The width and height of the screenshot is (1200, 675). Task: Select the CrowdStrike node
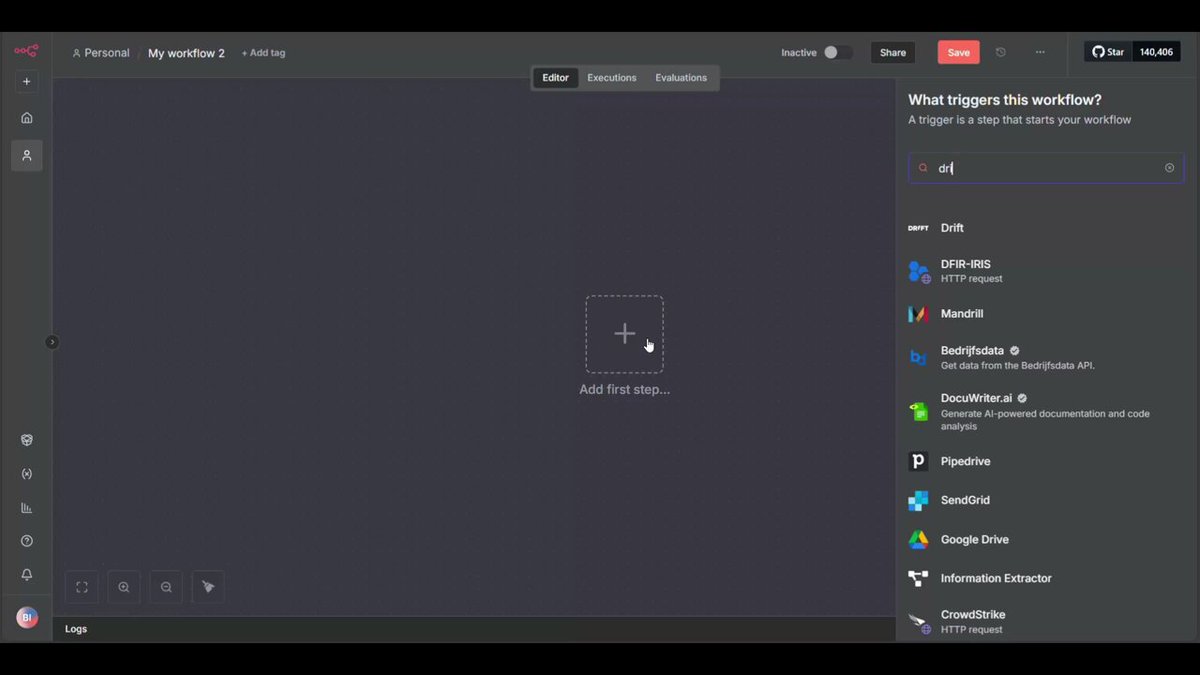pyautogui.click(x=1046, y=621)
